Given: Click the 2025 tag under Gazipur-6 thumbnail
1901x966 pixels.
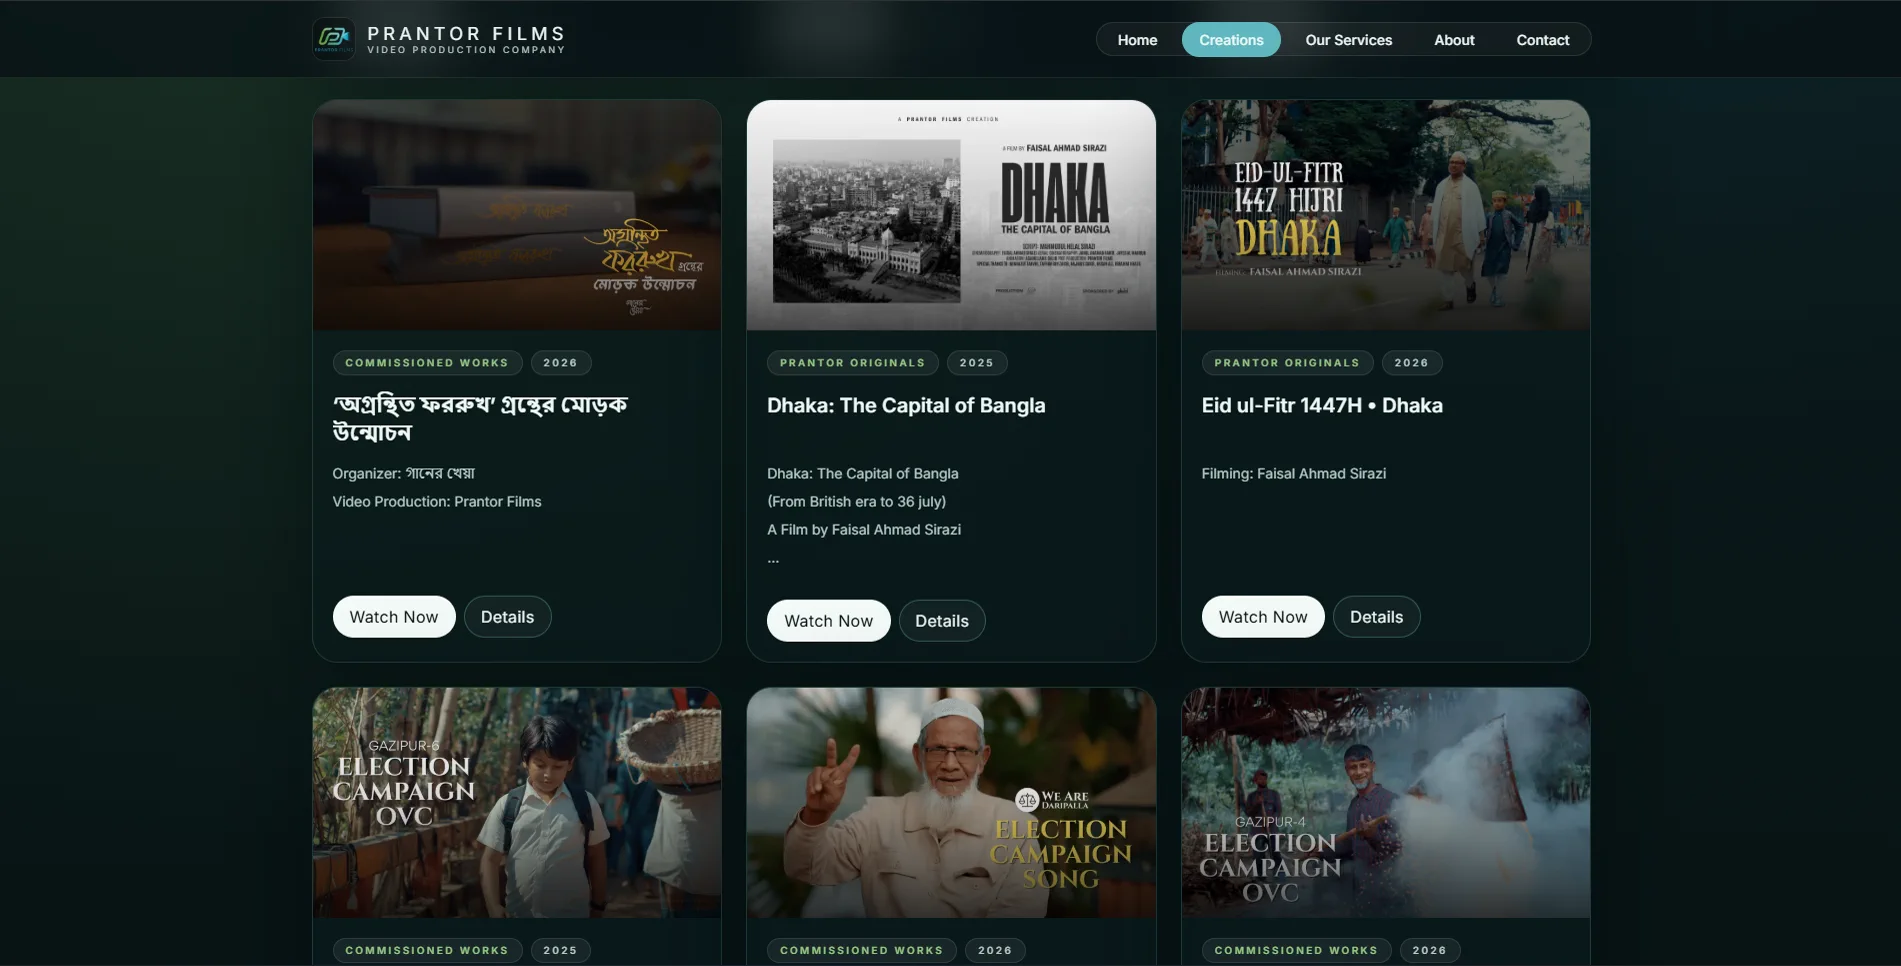Looking at the screenshot, I should coord(560,951).
